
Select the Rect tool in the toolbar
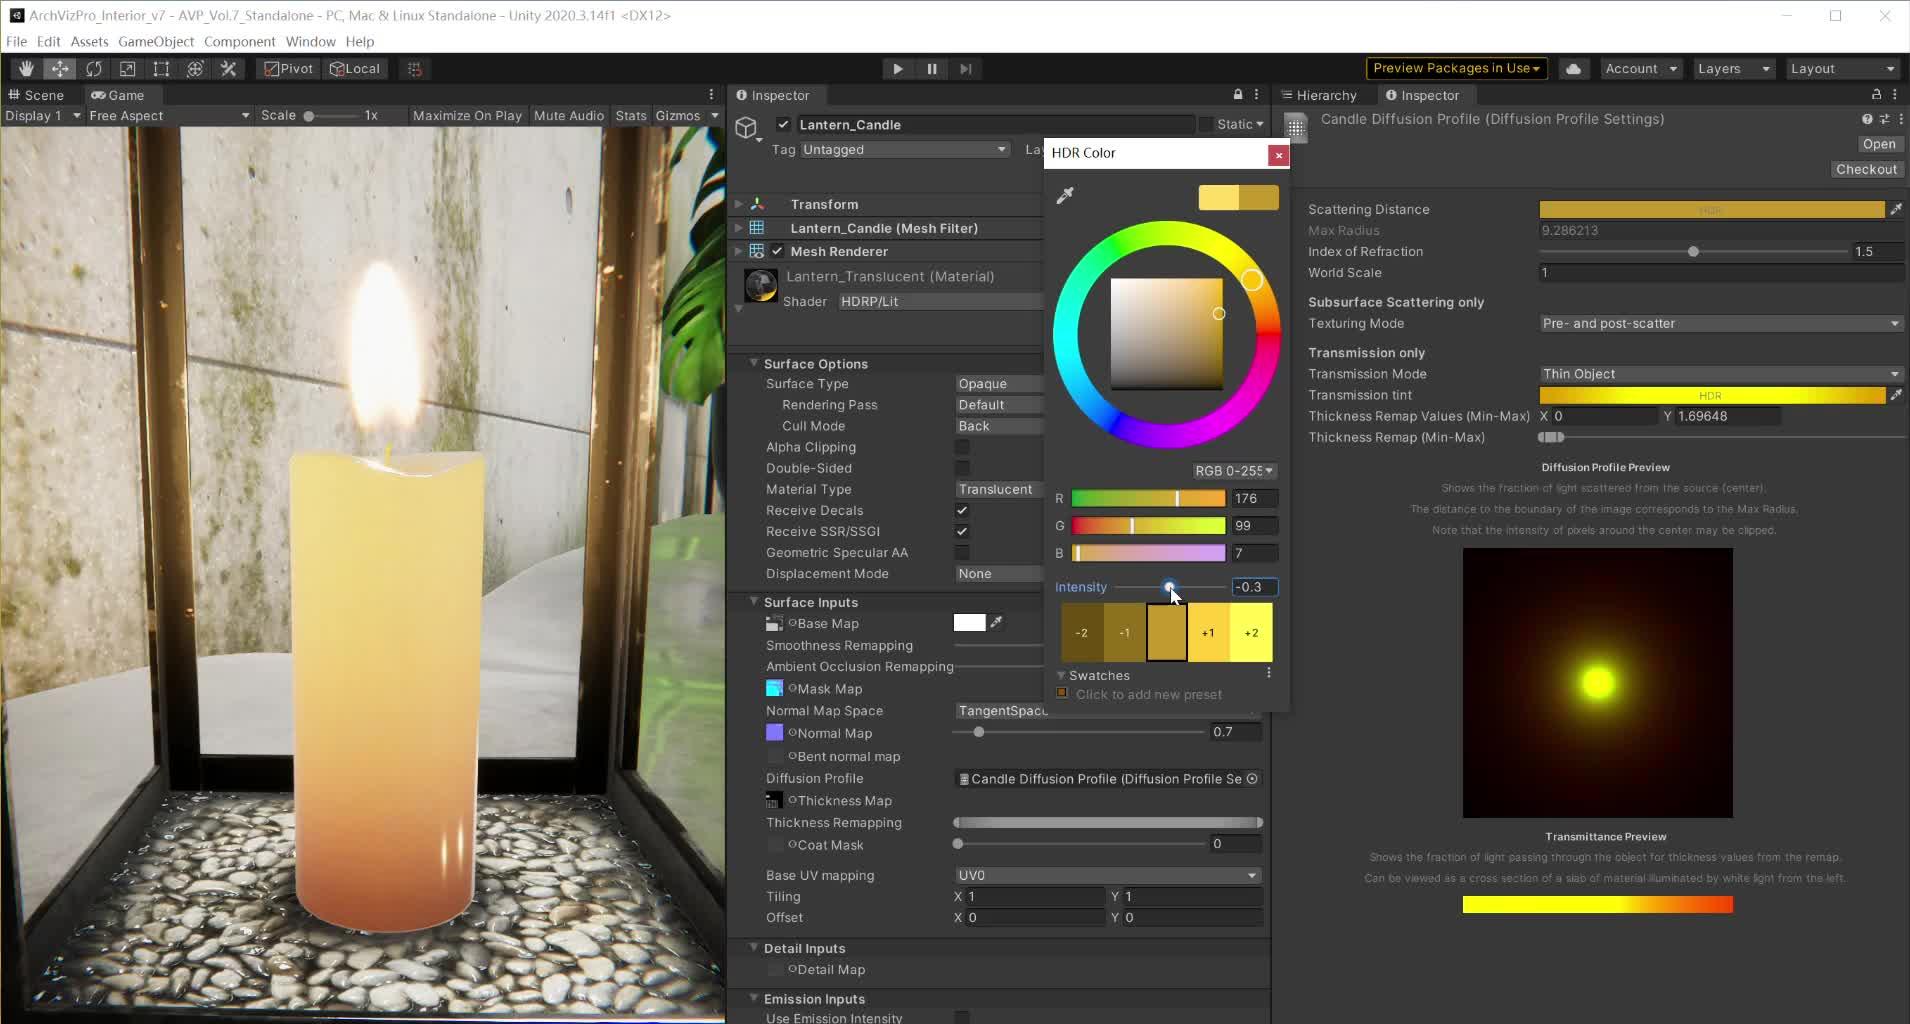(x=161, y=68)
